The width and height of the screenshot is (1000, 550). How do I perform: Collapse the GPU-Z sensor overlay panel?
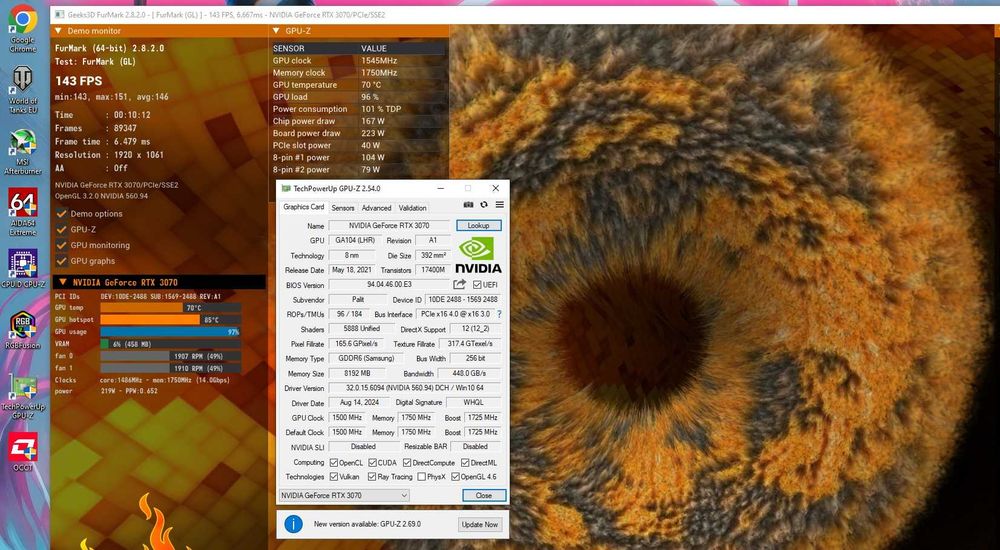(x=276, y=31)
